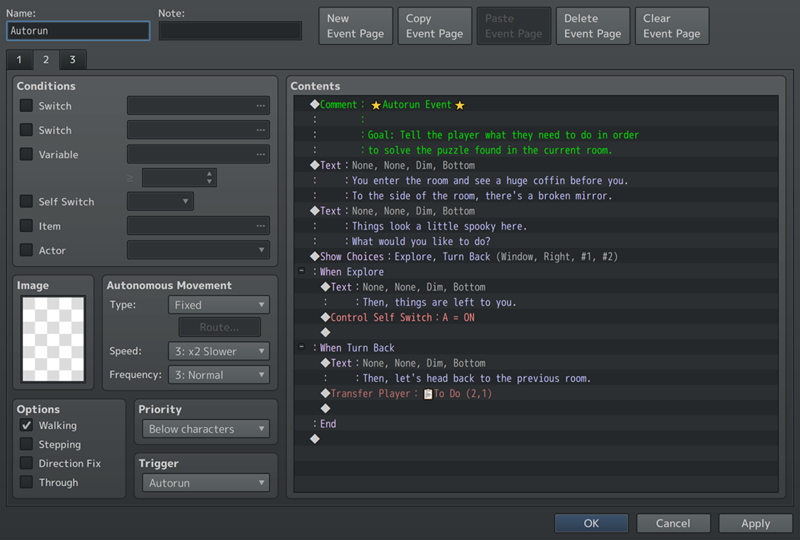Switch to event page tab 3
Viewport: 800px width, 540px height.
coord(72,61)
